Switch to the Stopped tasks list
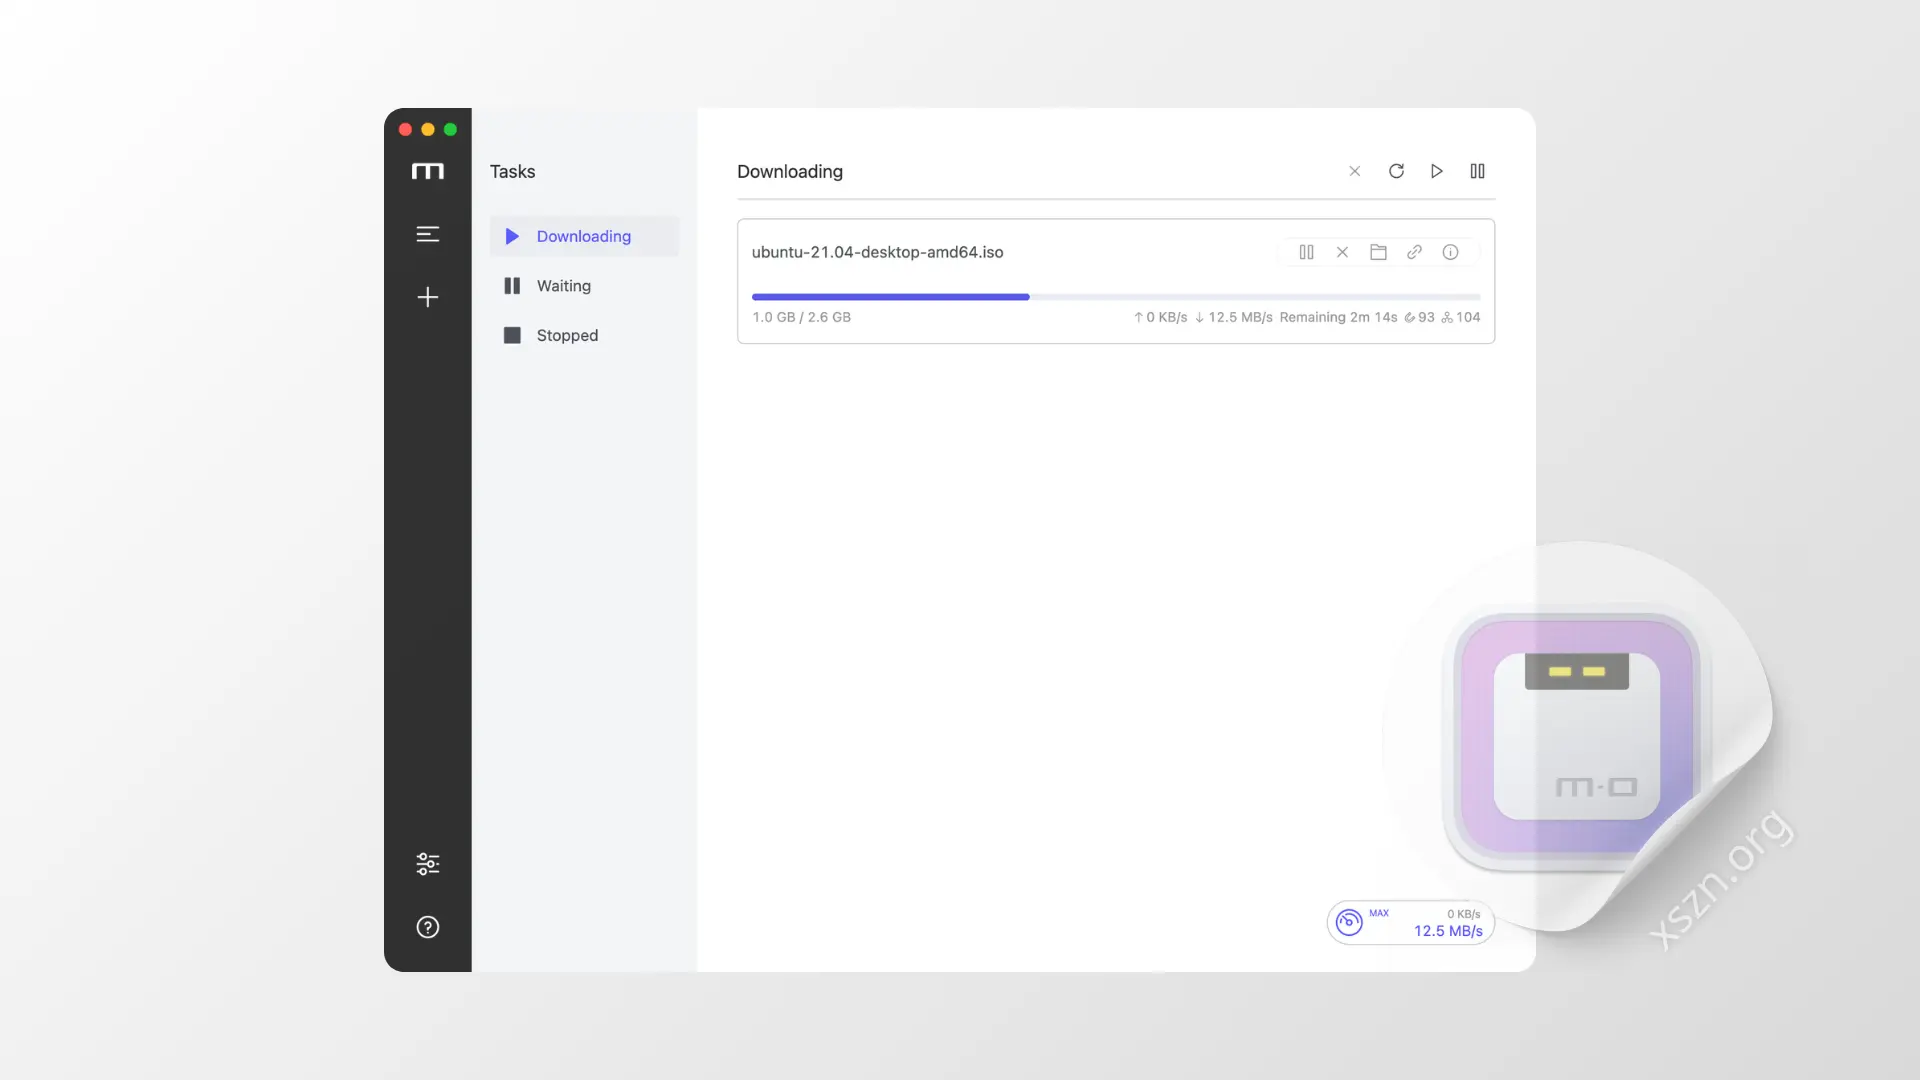Screen dimensions: 1920x1080 coord(584,335)
